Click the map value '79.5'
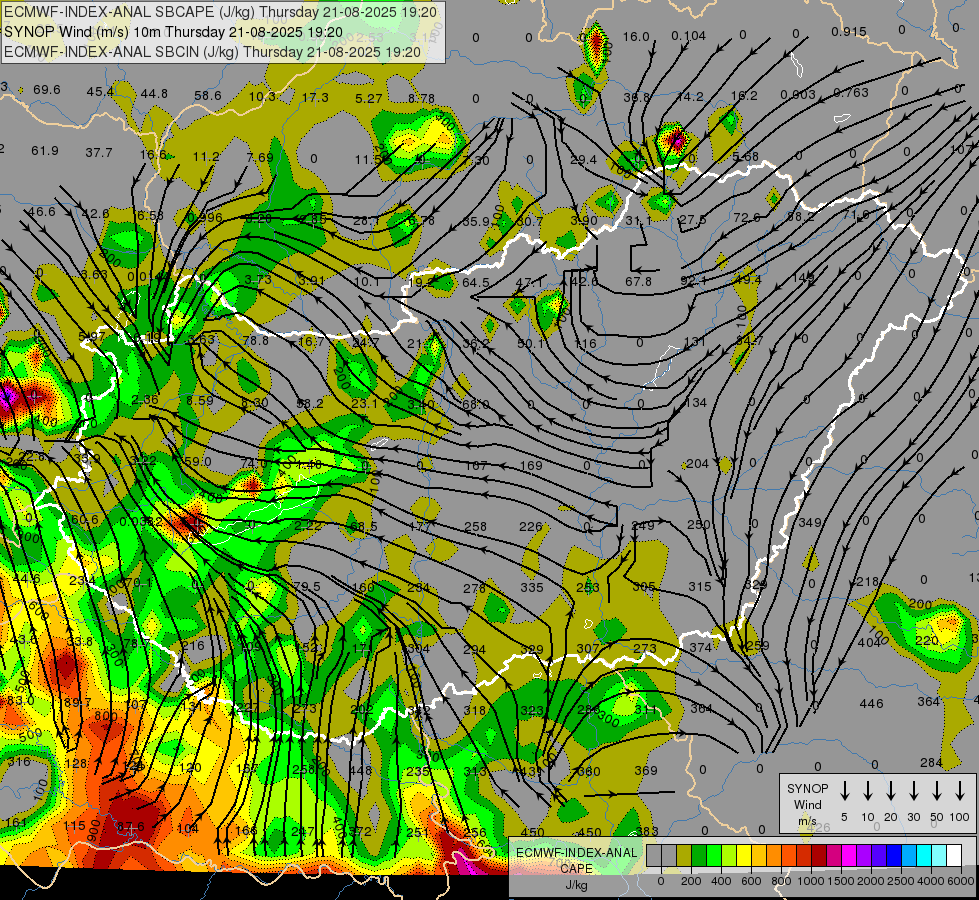Viewport: 979px width, 900px height. tap(307, 586)
